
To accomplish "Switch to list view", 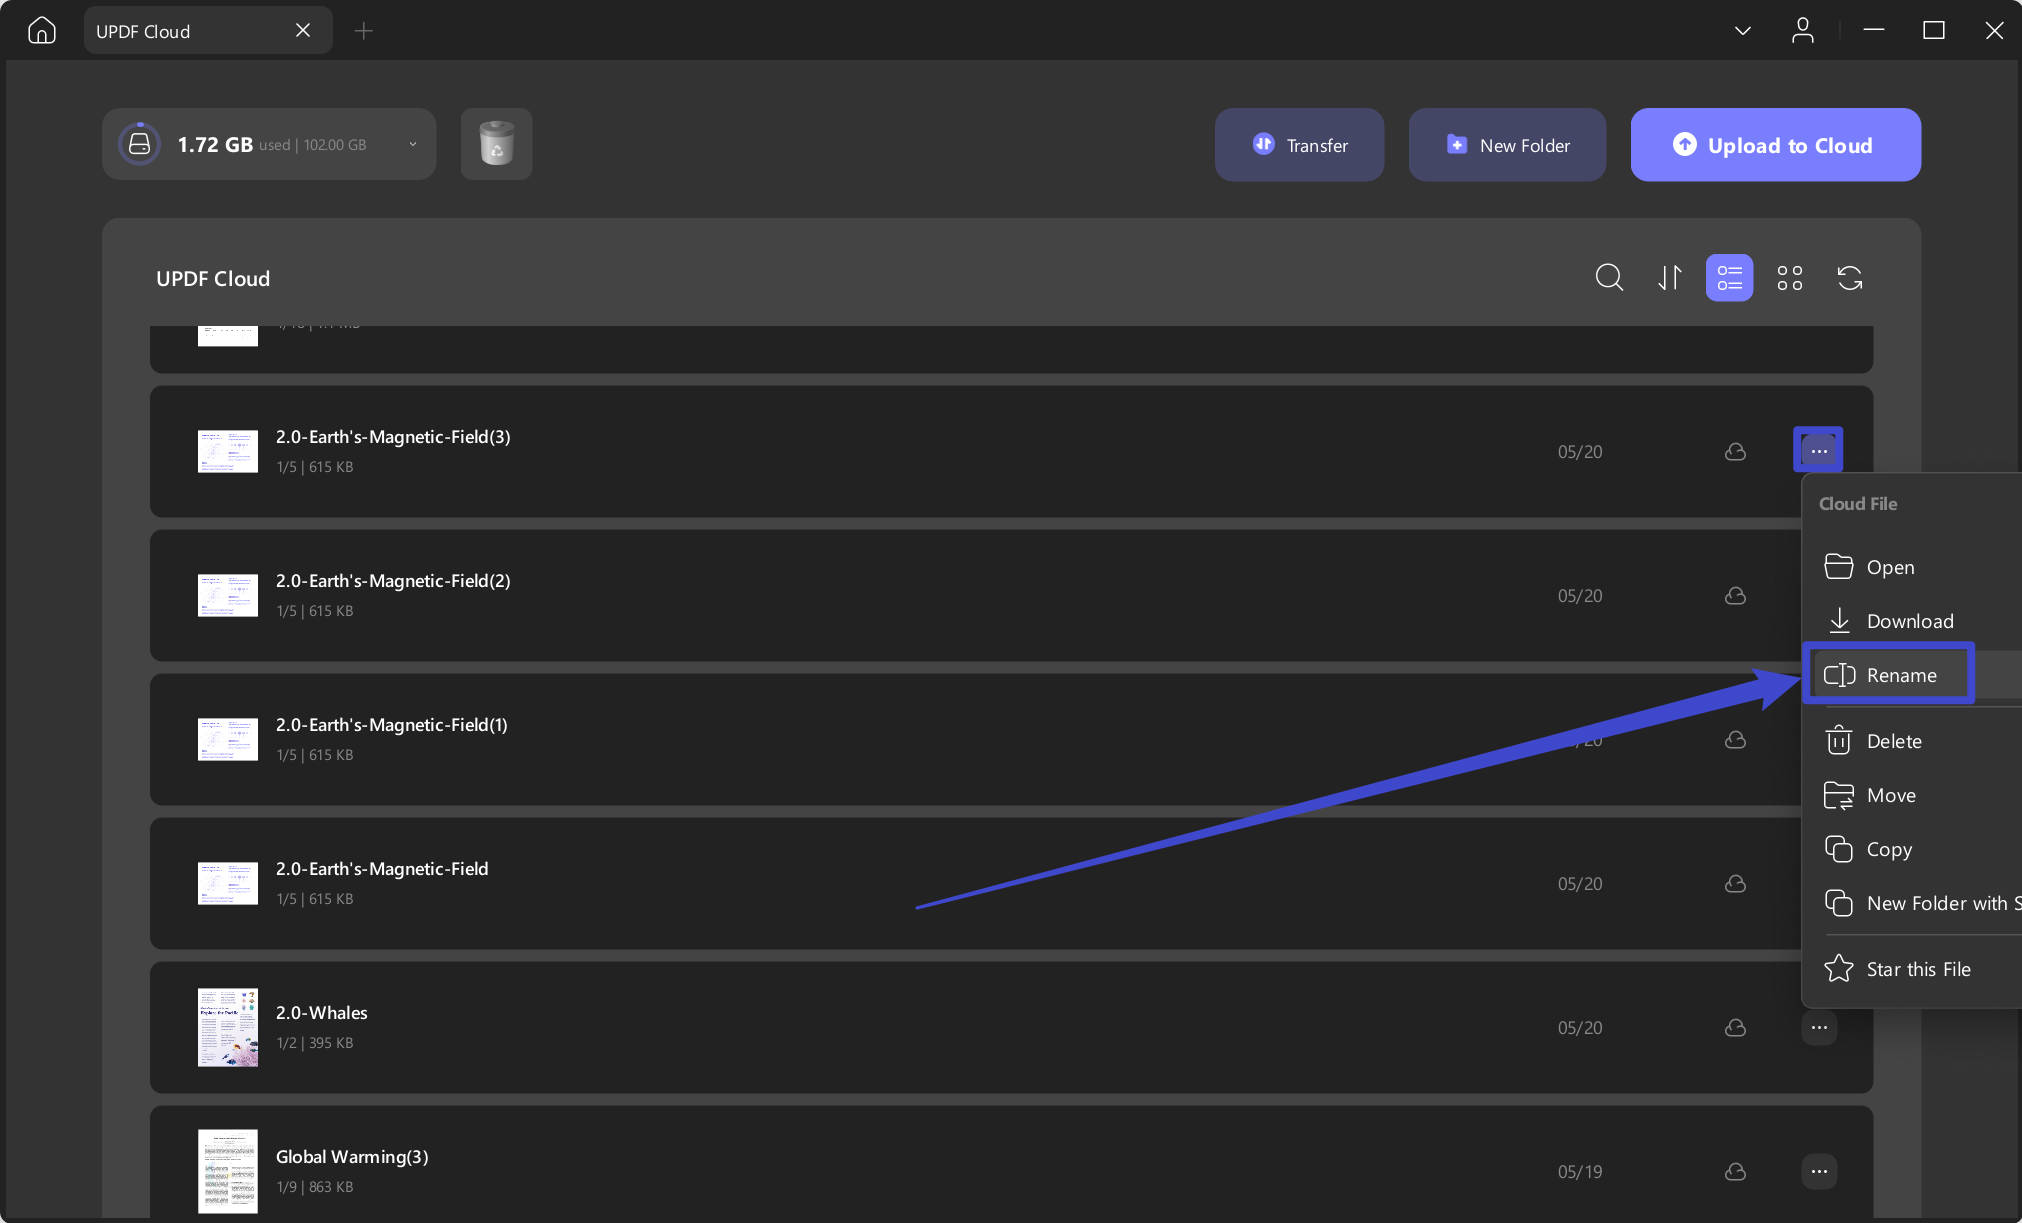I will 1729,278.
